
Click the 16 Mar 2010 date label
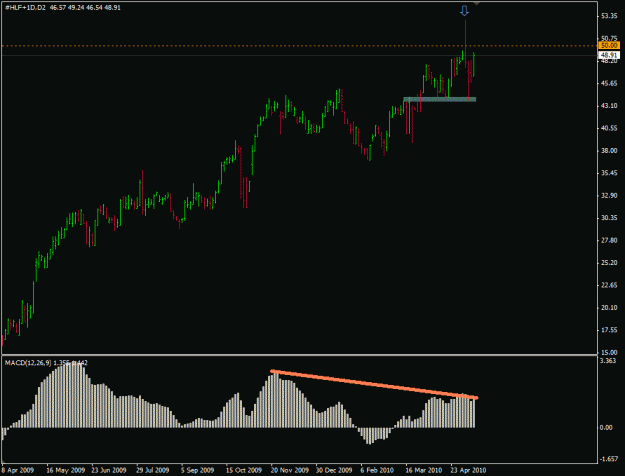[x=424, y=470]
